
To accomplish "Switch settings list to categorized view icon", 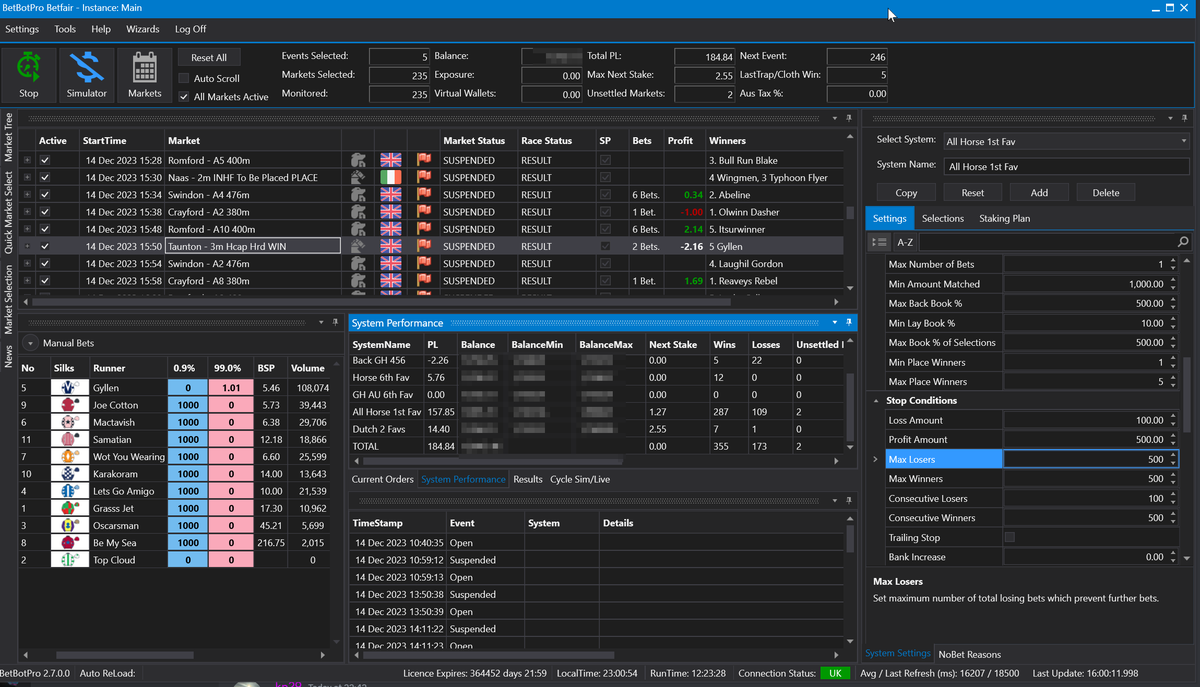I will 880,242.
